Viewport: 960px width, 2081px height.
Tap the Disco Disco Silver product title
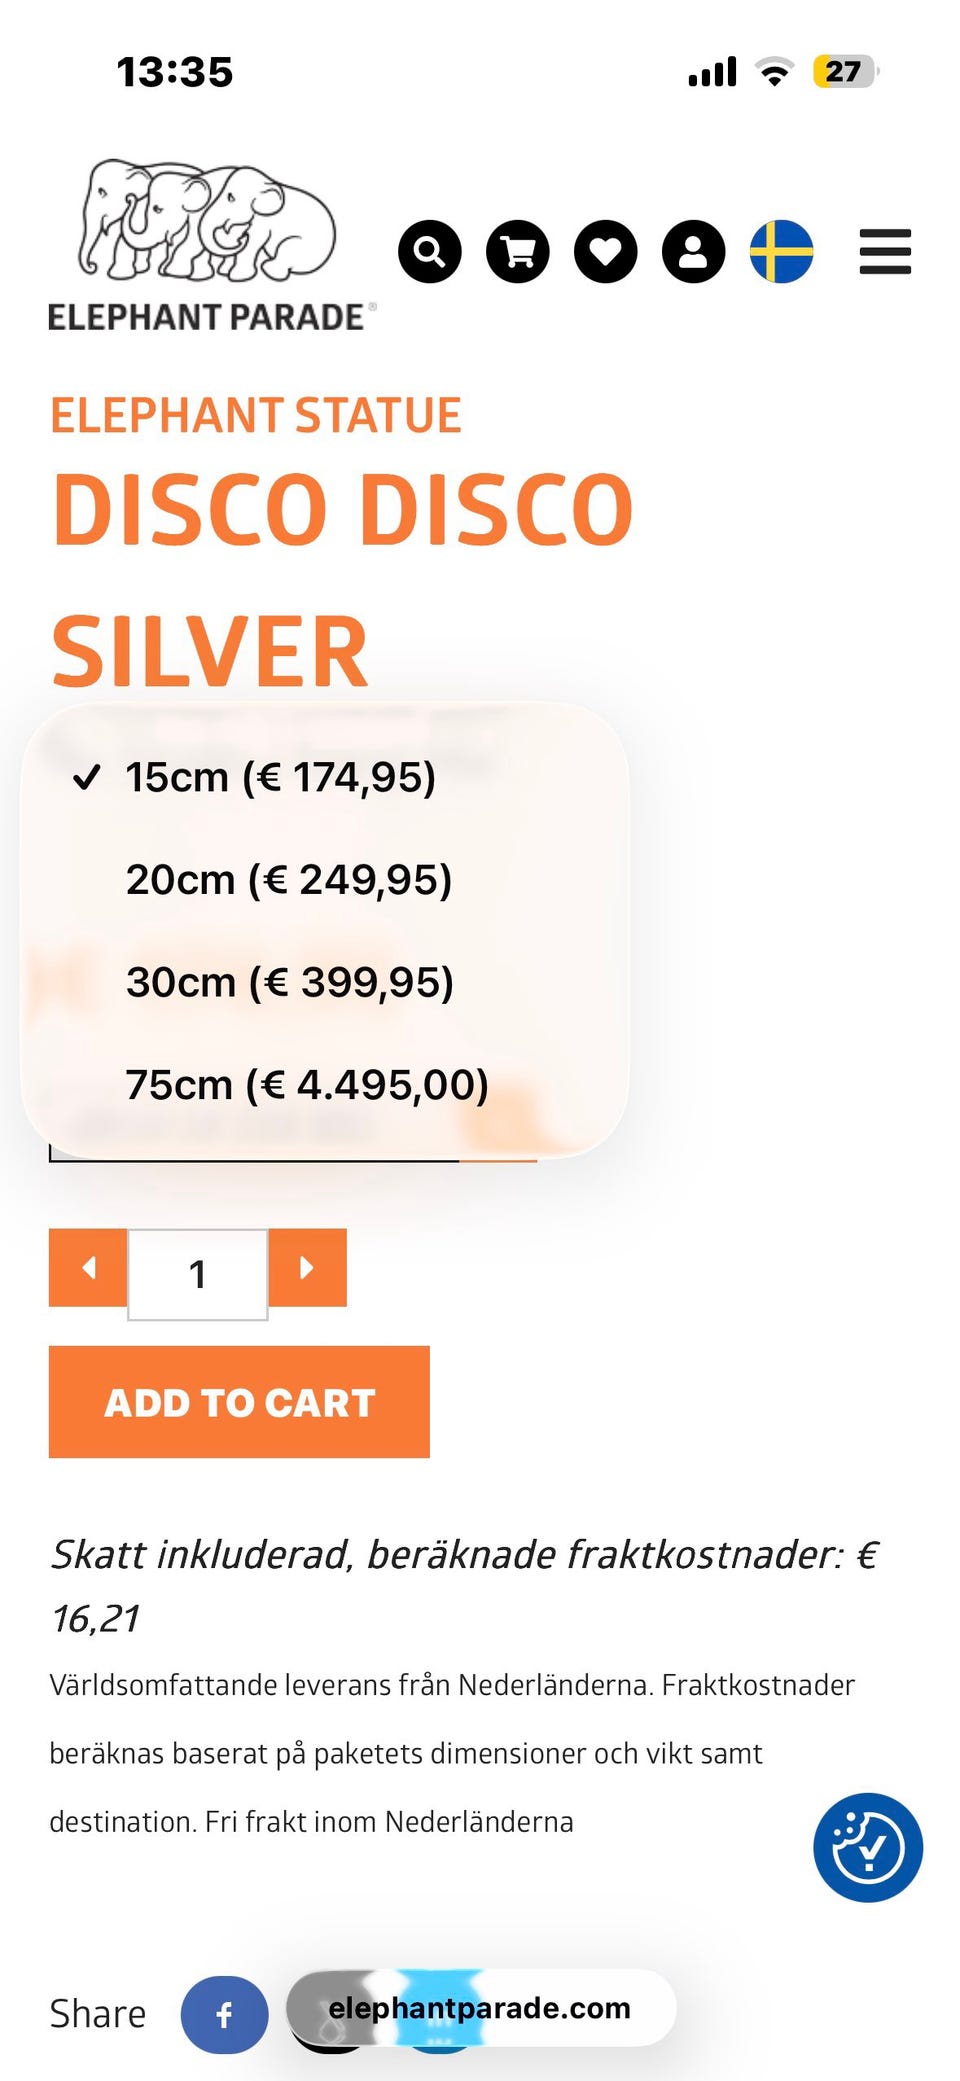coord(342,580)
